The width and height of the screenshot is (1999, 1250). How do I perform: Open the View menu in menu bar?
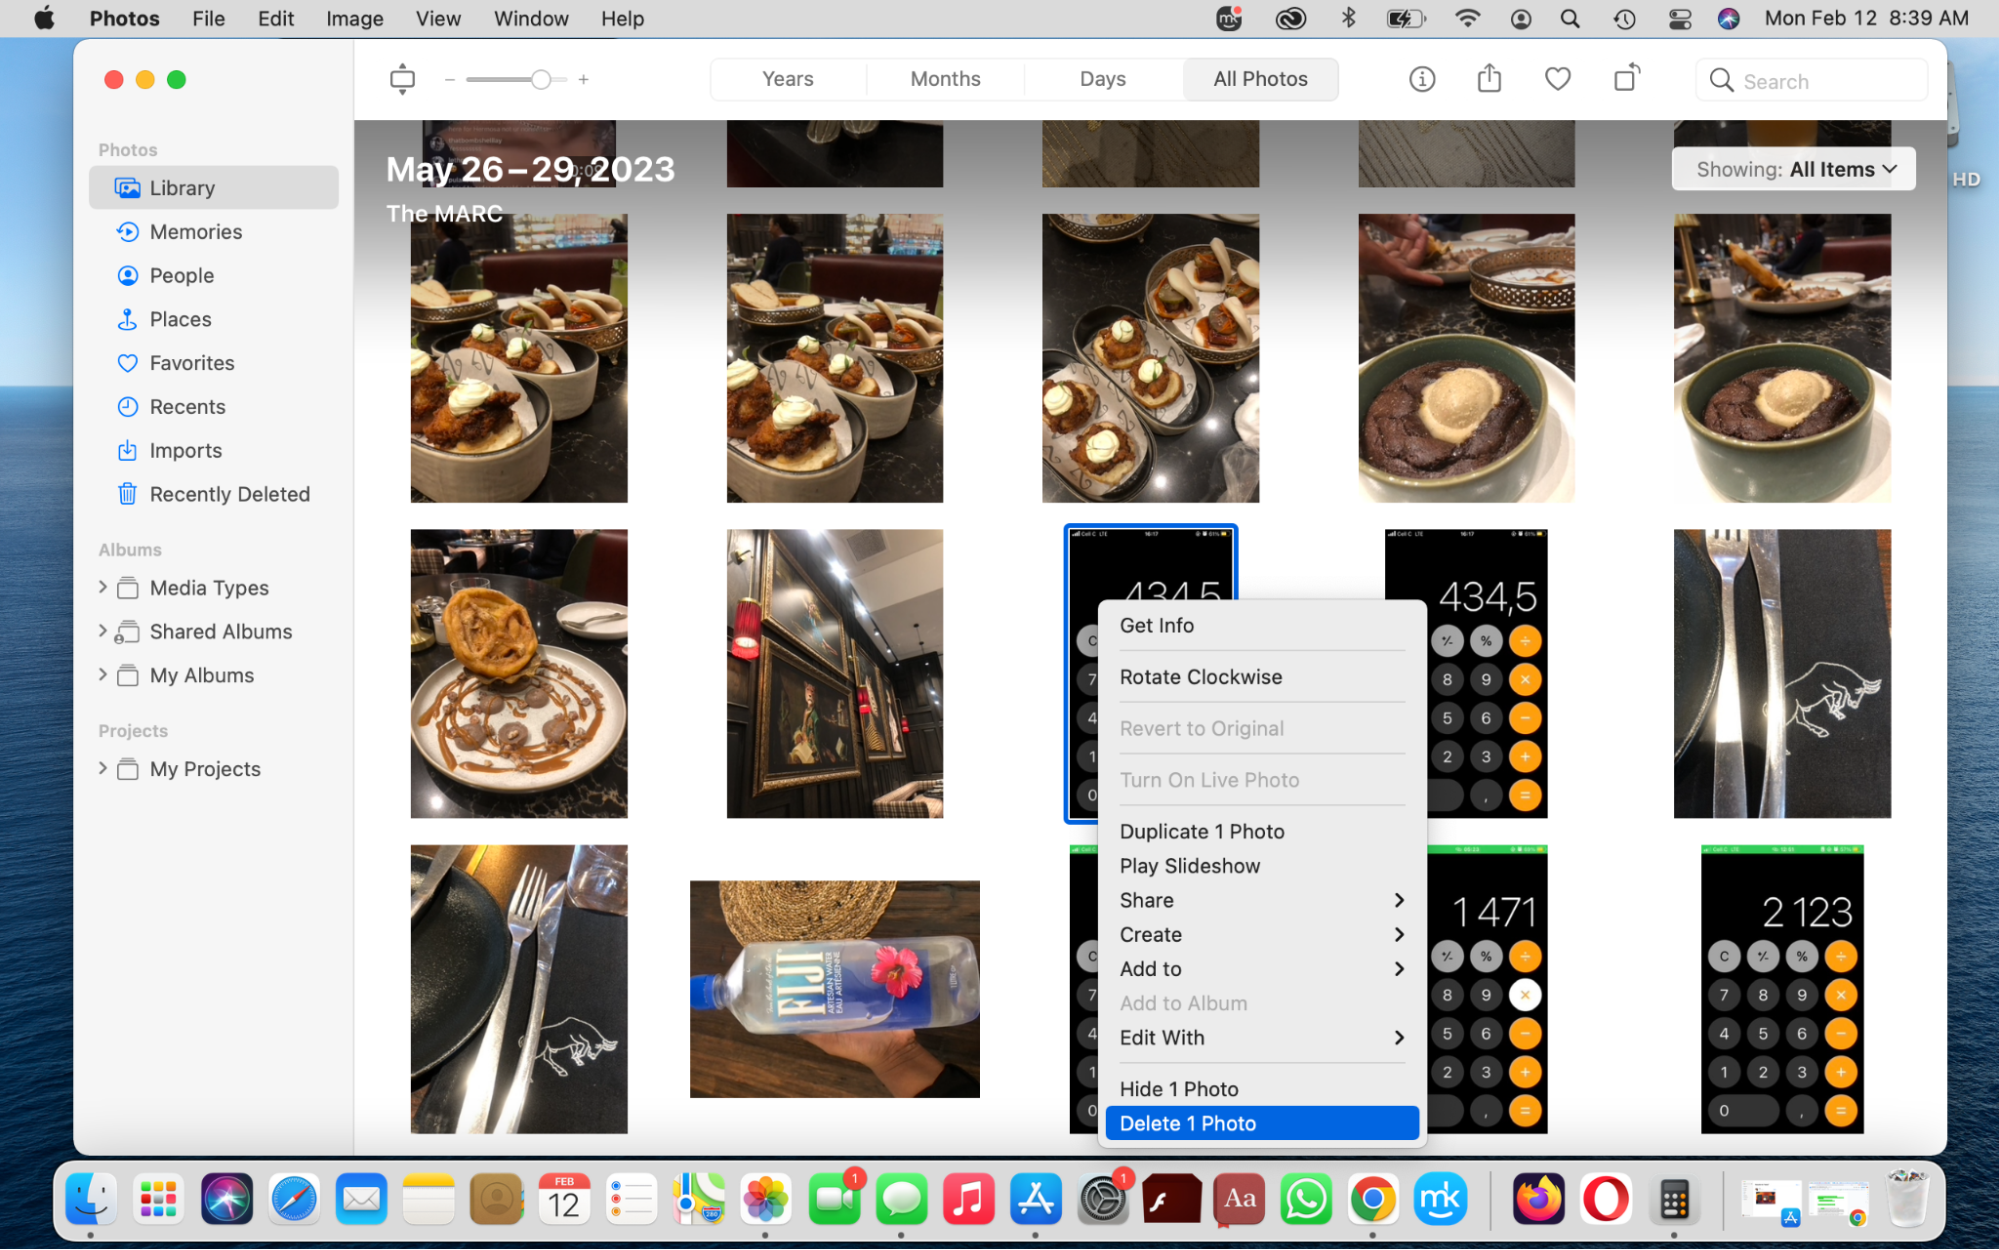438,18
